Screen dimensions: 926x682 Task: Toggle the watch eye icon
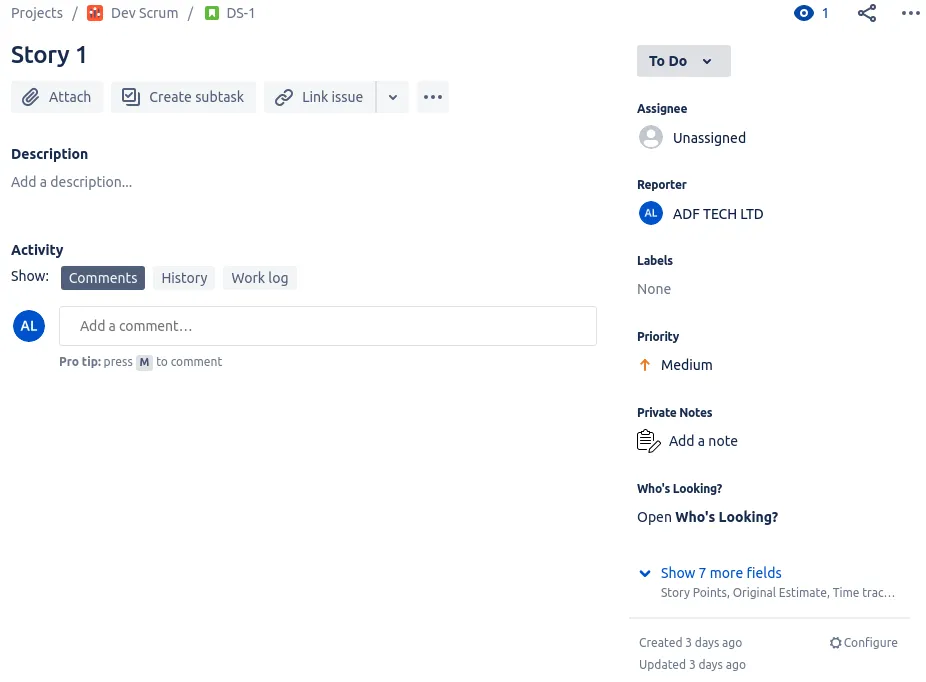pyautogui.click(x=803, y=13)
